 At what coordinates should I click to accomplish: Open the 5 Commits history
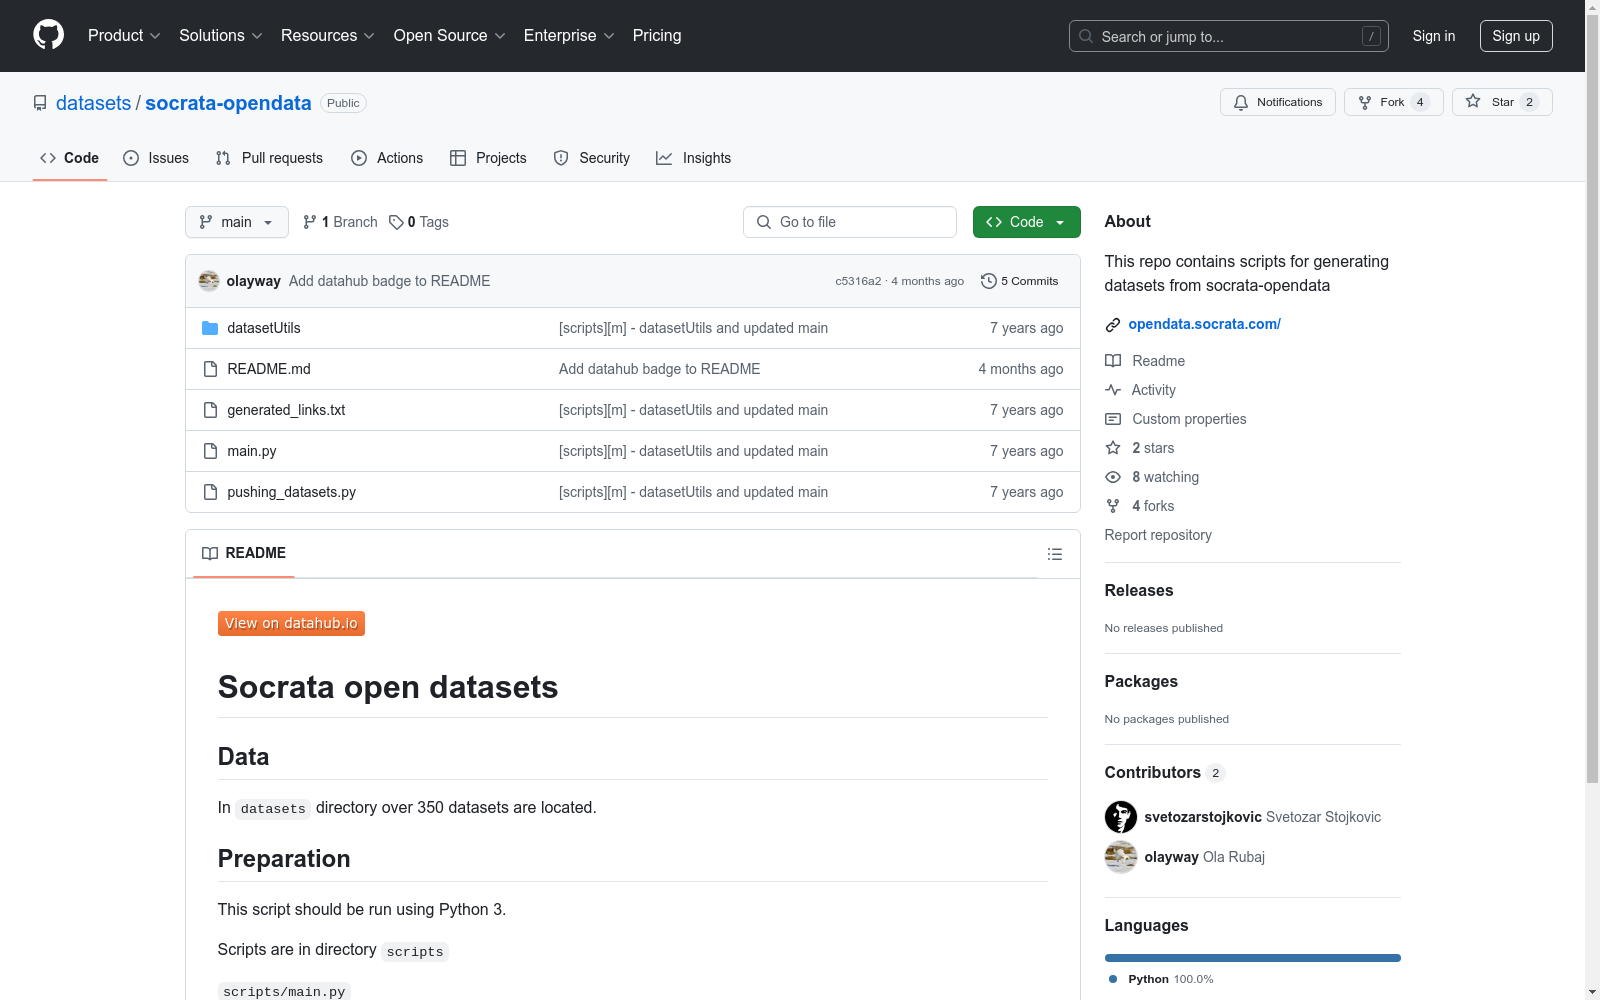pos(1020,281)
